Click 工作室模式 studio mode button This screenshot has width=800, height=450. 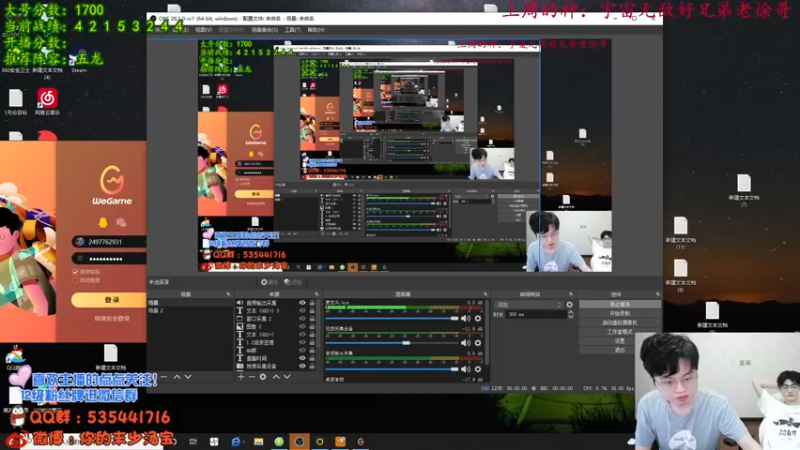pos(619,332)
